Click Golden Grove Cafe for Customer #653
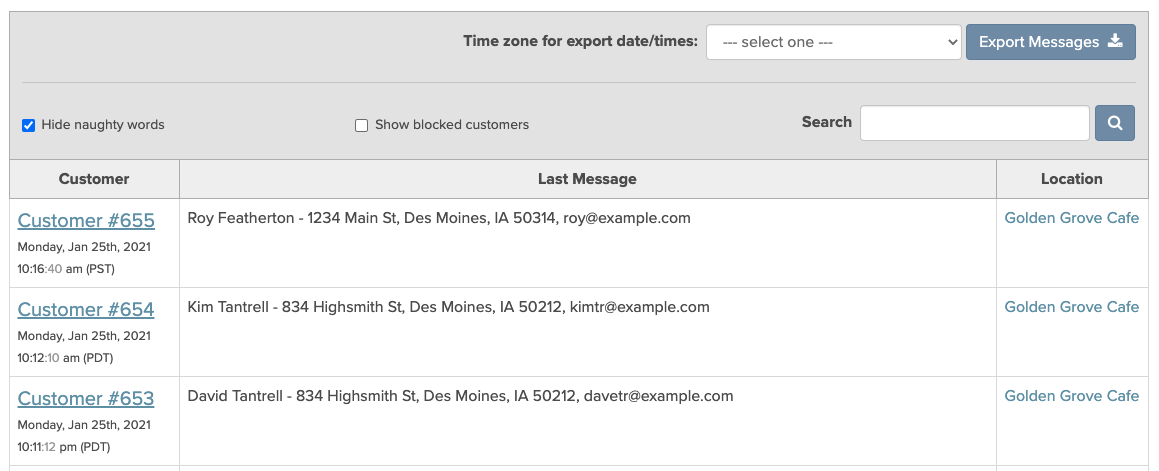1159x471 pixels. click(x=1071, y=396)
